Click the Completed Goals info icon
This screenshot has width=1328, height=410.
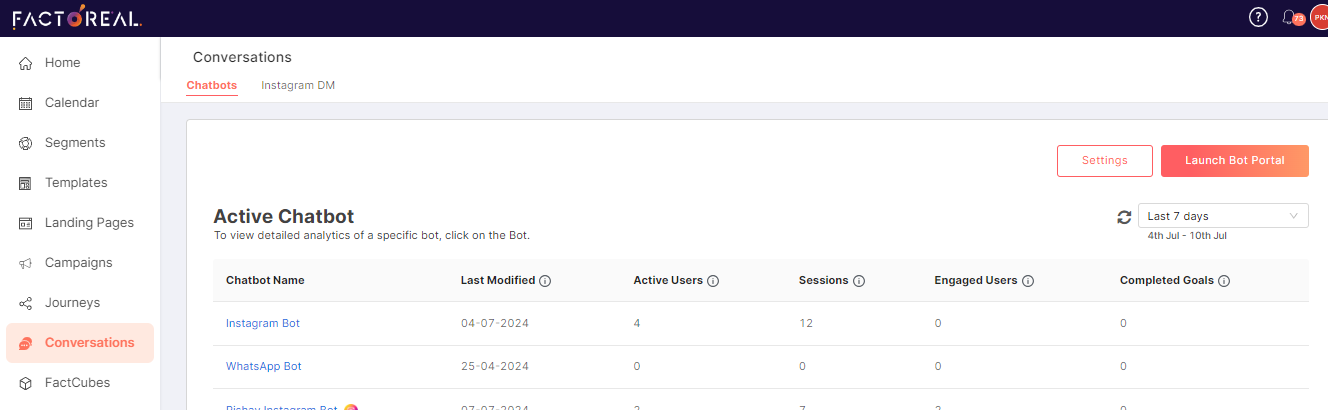(1224, 281)
